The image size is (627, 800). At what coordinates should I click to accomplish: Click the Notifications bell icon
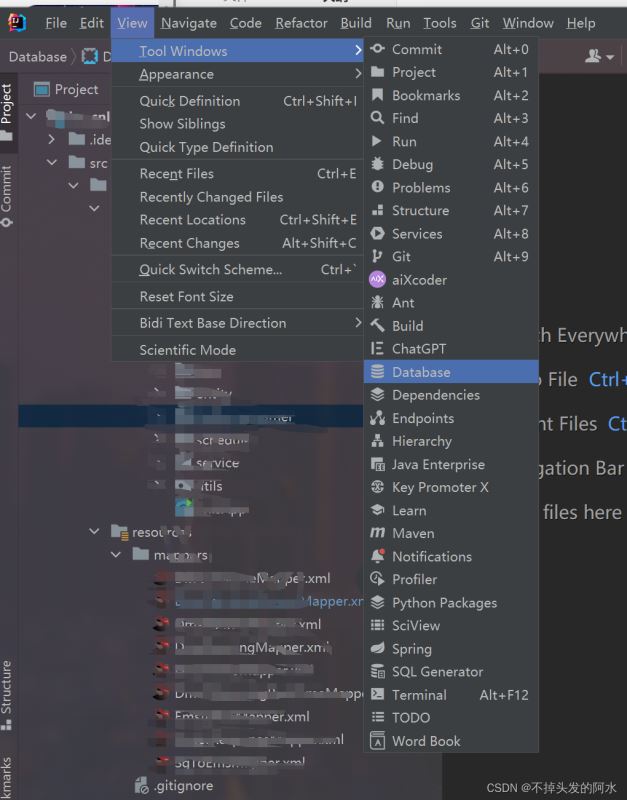[378, 556]
